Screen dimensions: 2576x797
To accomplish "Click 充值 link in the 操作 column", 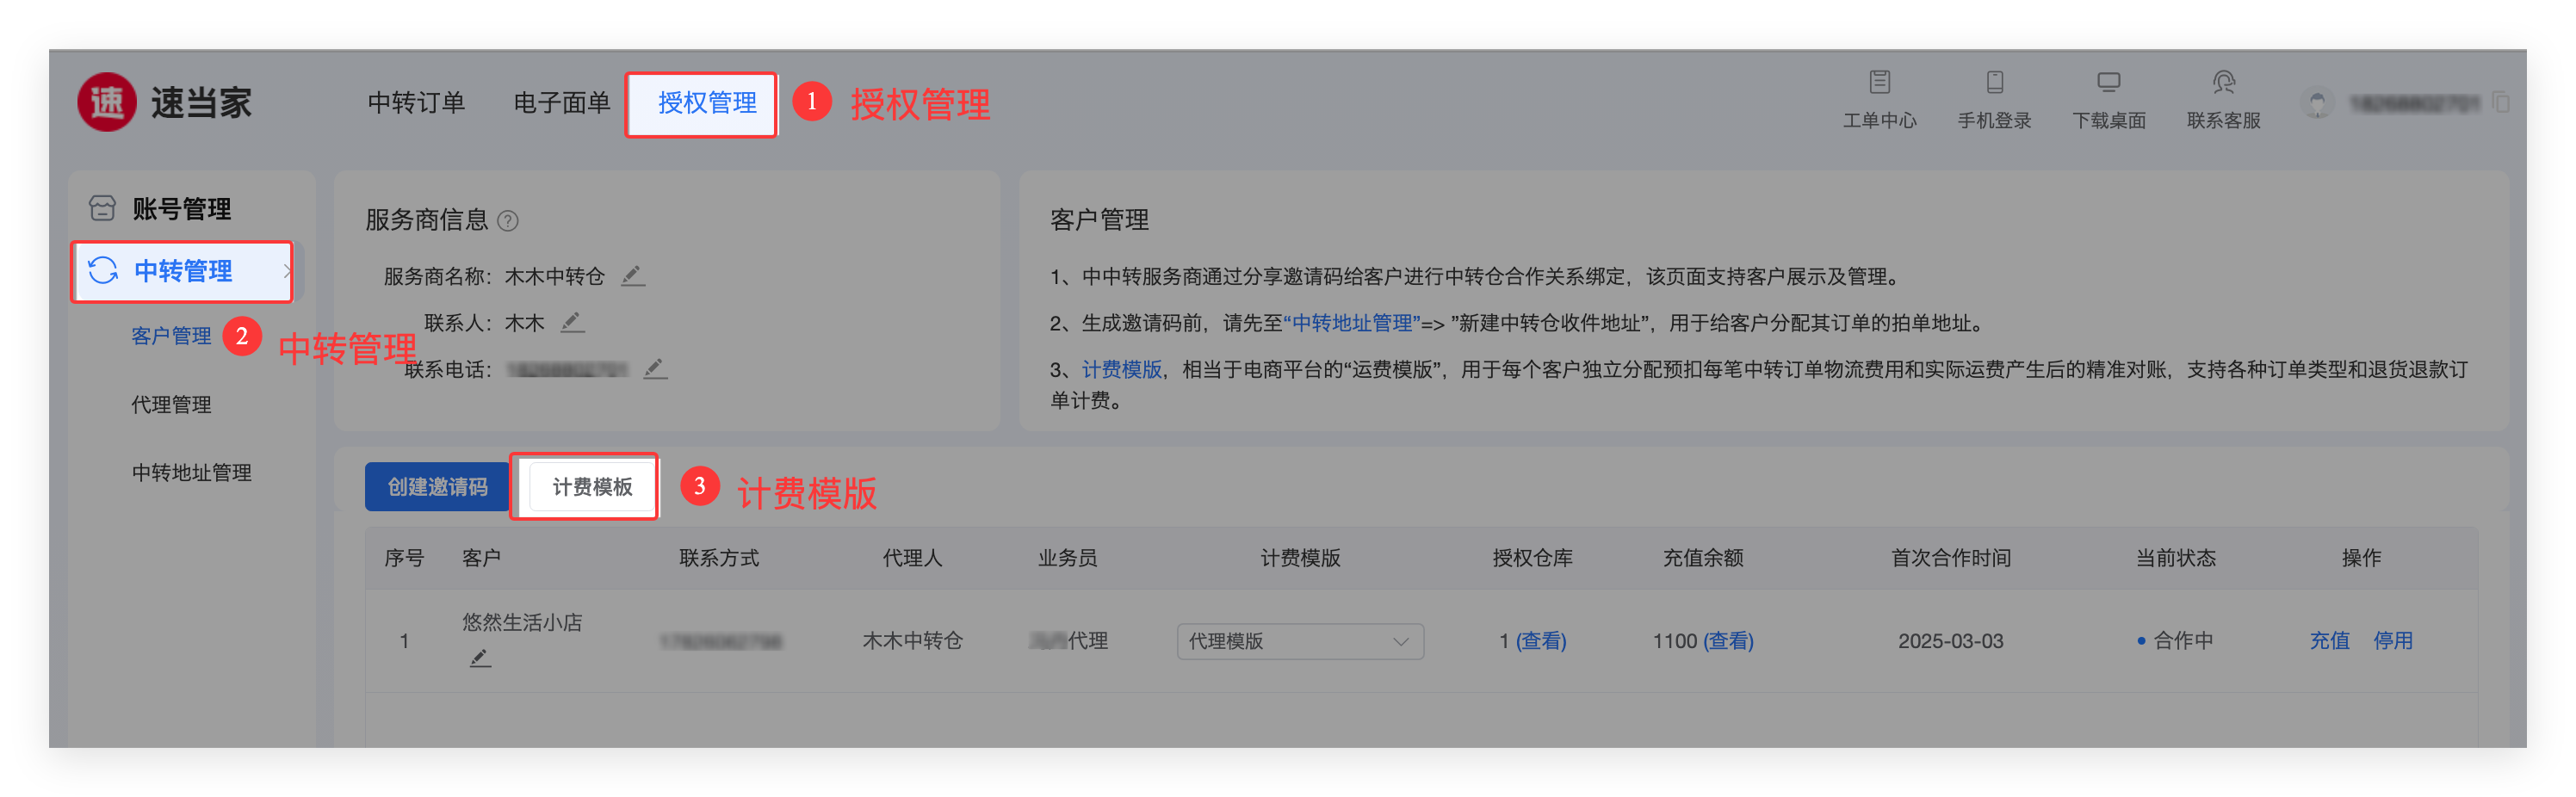I will click(x=2328, y=641).
